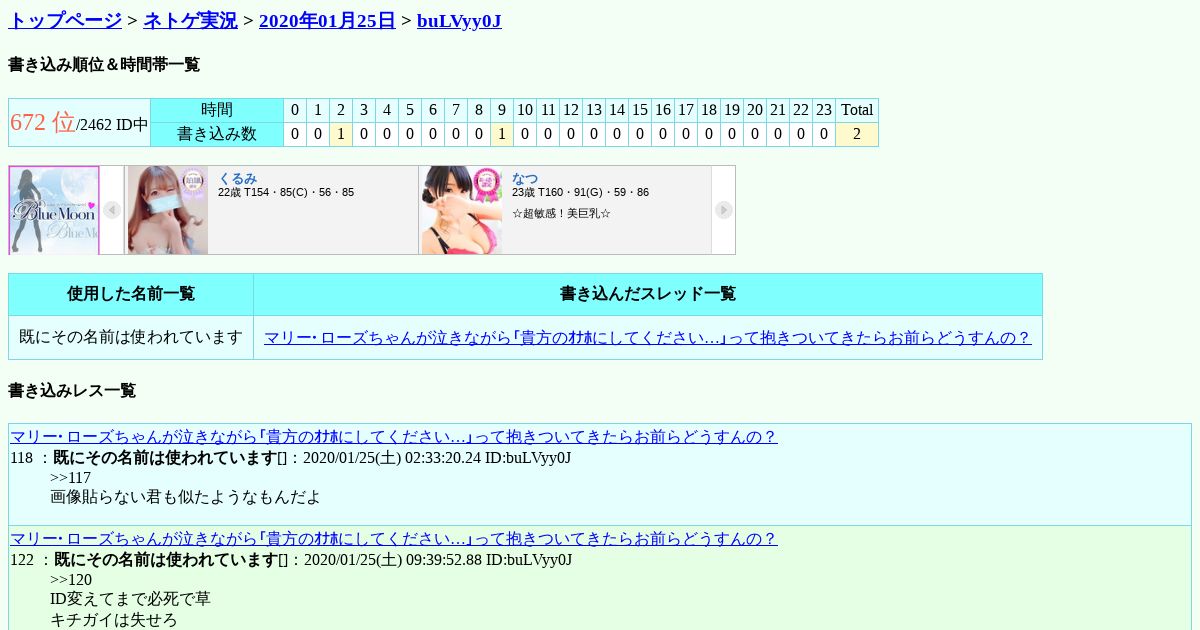The image size is (1200, 630).
Task: Open the 2020年01月25日 breadcrumb link
Action: (x=327, y=20)
